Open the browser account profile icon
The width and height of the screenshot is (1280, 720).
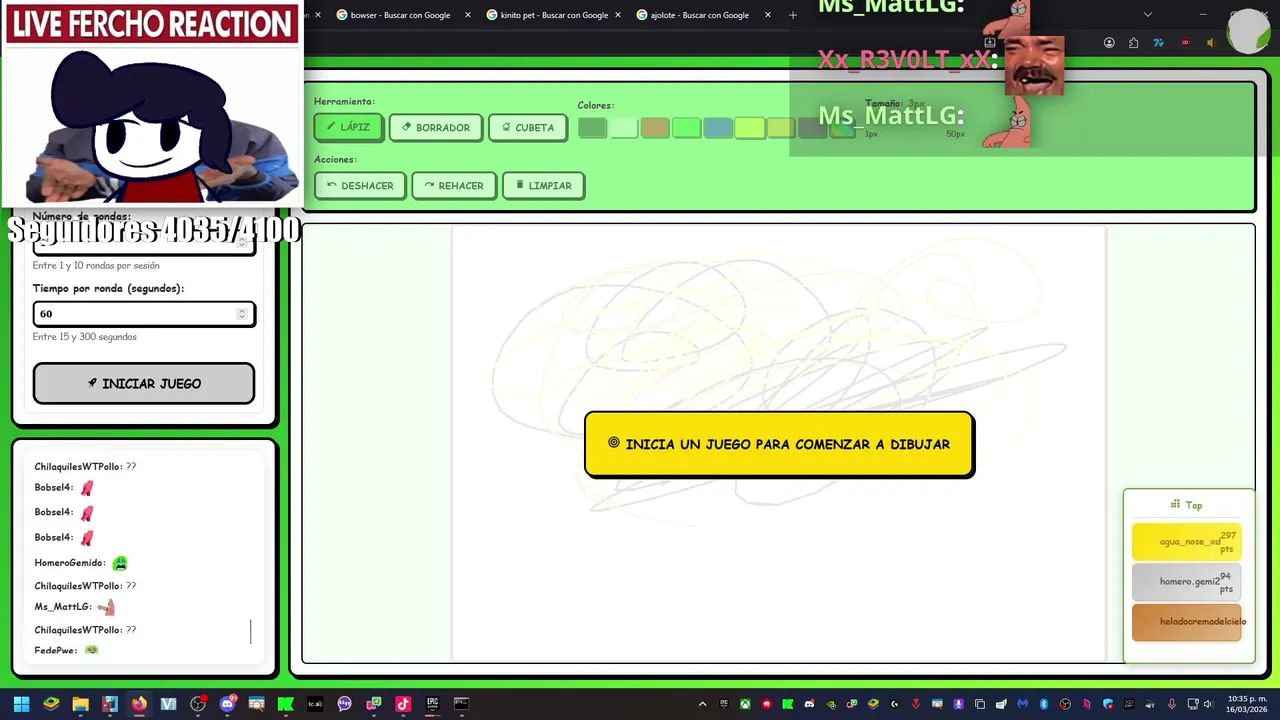(x=1109, y=43)
